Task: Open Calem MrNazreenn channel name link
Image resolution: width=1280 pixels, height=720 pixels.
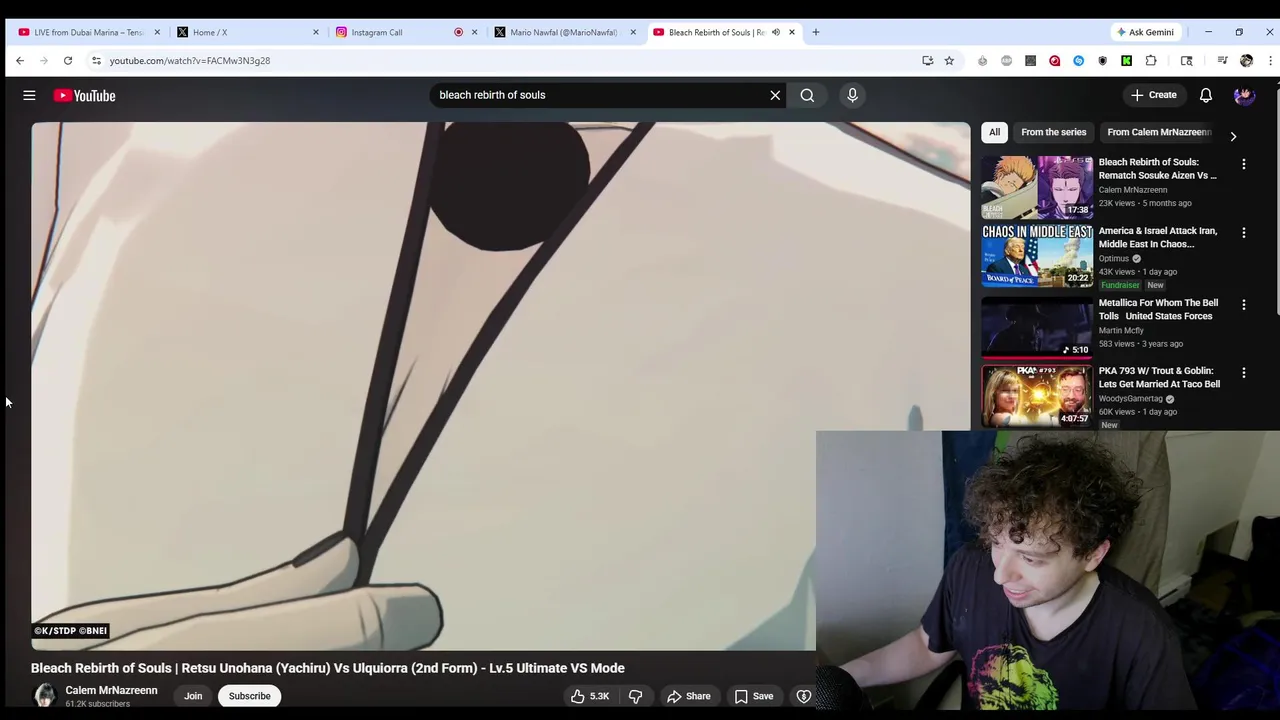Action: click(x=111, y=690)
